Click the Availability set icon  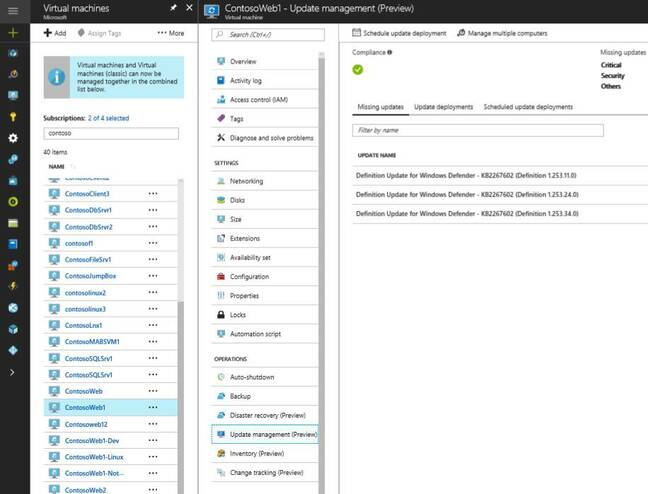[221, 257]
